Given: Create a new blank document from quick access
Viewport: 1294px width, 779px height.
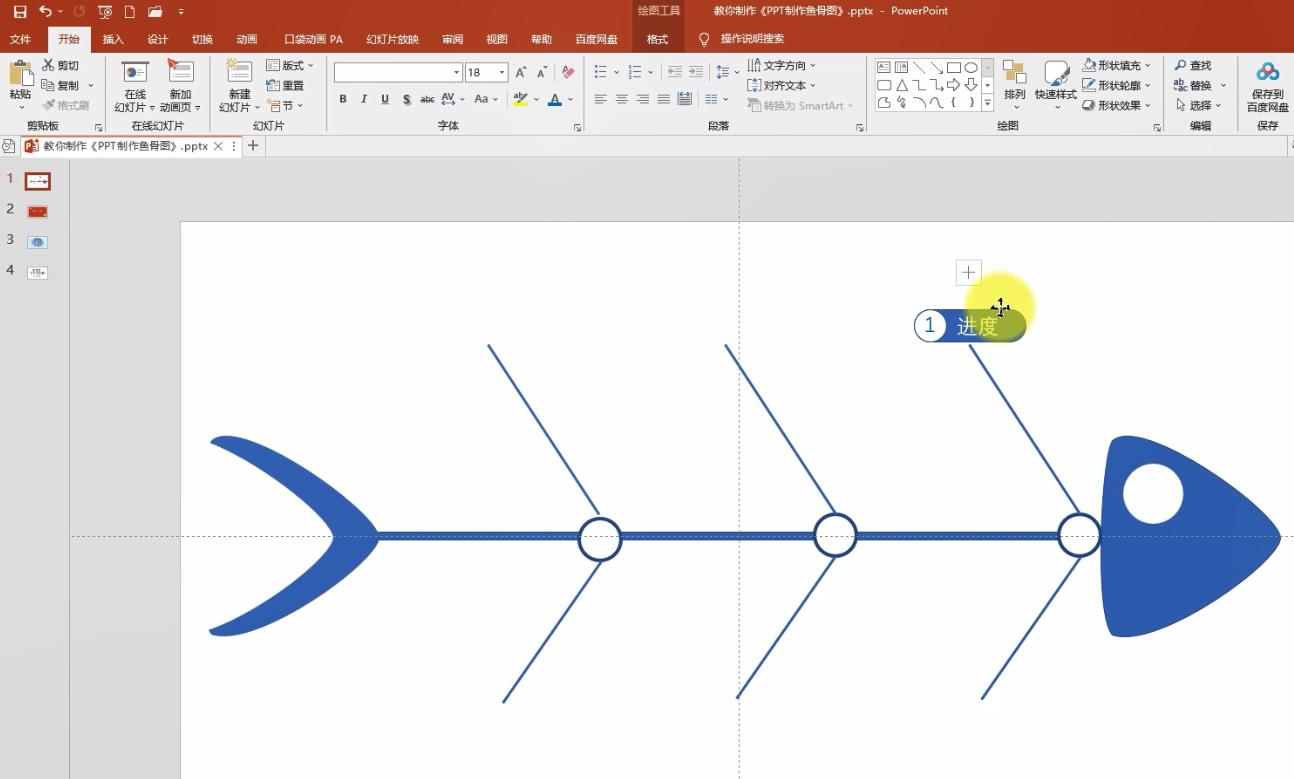Looking at the screenshot, I should point(129,12).
